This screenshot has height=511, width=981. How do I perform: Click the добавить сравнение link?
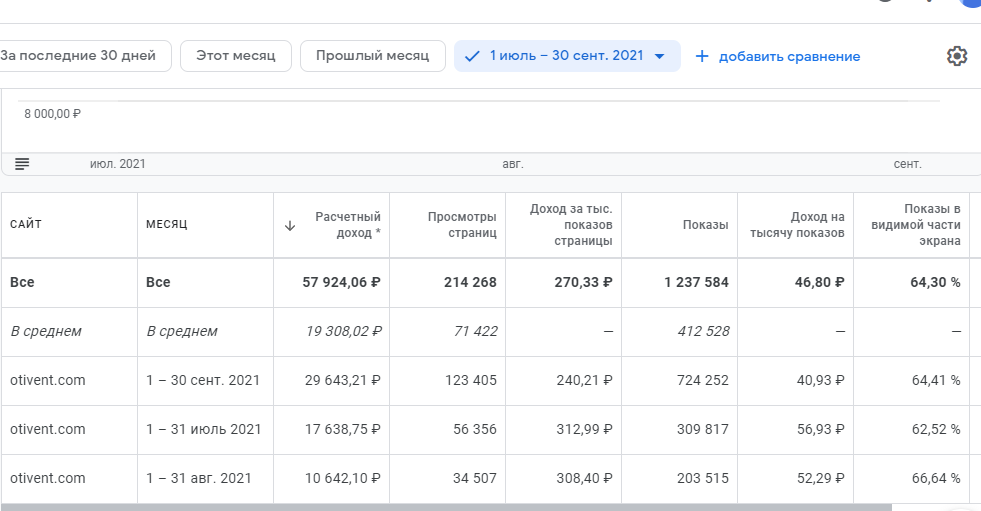pos(790,56)
